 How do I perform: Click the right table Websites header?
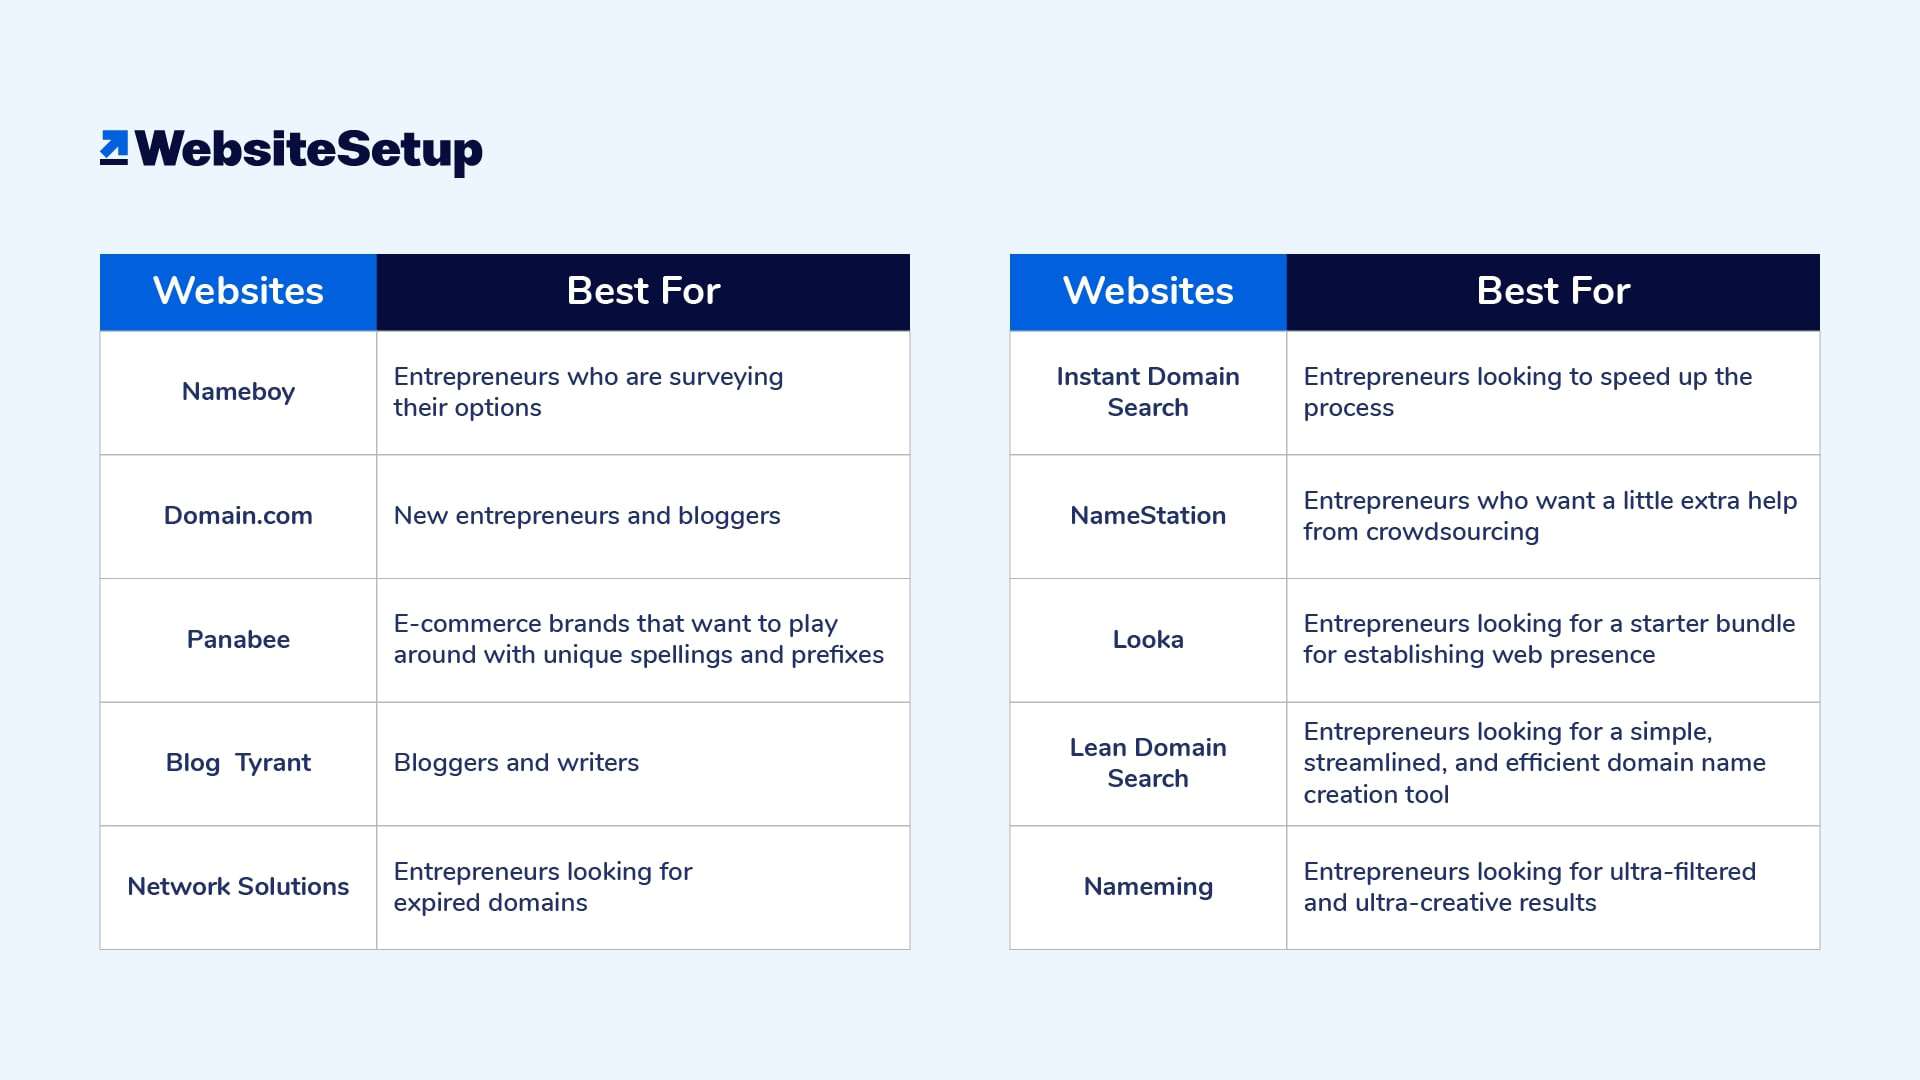pyautogui.click(x=1145, y=291)
